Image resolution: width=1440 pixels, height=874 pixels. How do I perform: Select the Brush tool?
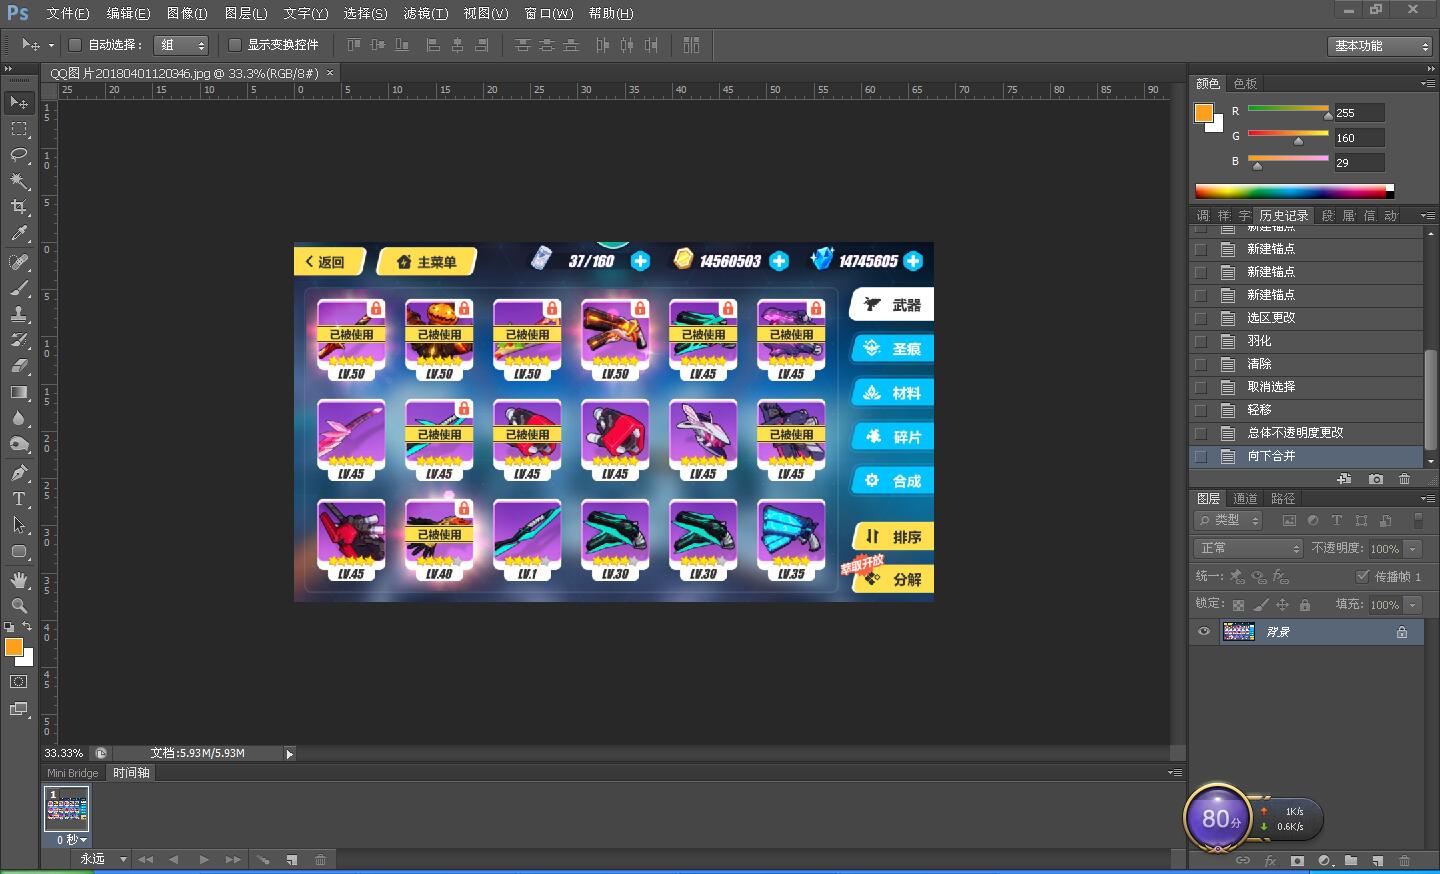[19, 288]
